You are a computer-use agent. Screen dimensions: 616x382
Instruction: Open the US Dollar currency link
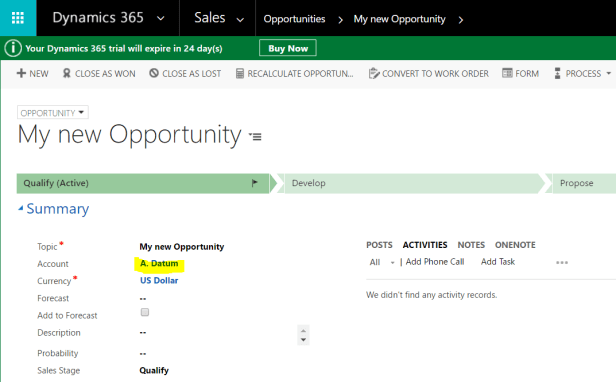click(159, 281)
